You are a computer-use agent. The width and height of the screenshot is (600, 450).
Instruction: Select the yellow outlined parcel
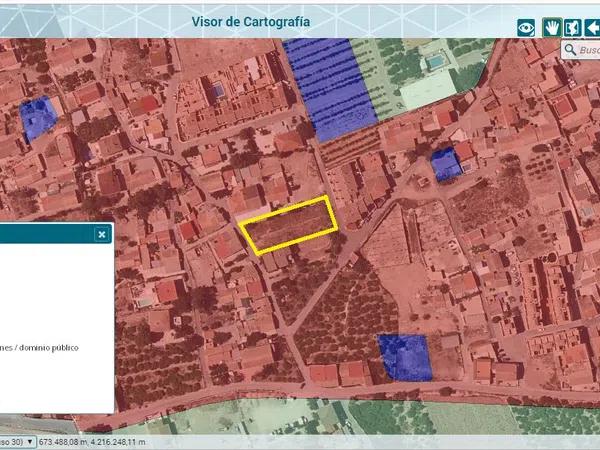pos(288,224)
